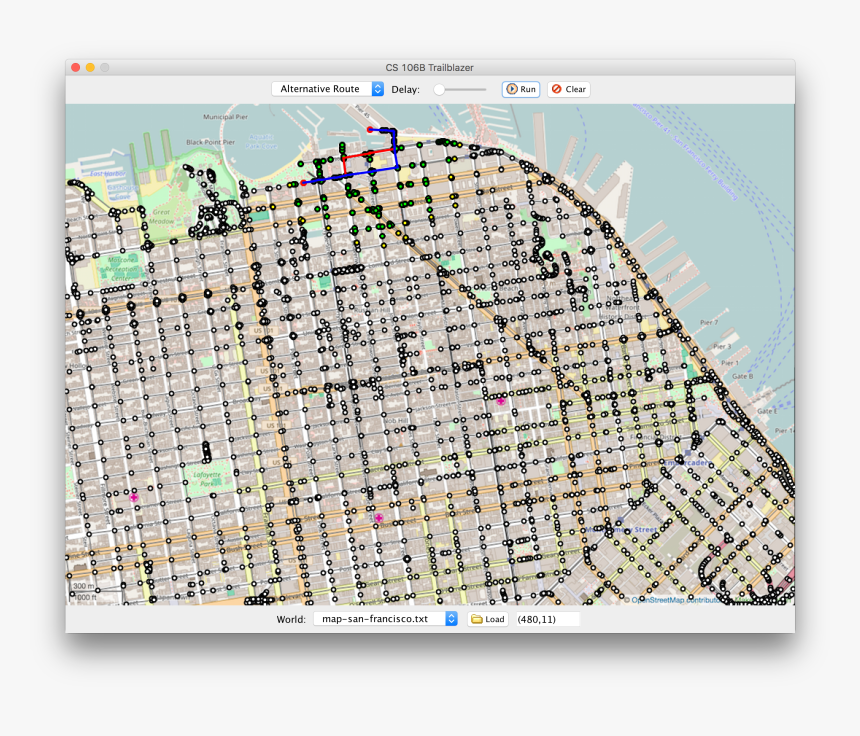Expand the map-san-francisco.txt world dropdown
This screenshot has width=860, height=736.
[385, 619]
